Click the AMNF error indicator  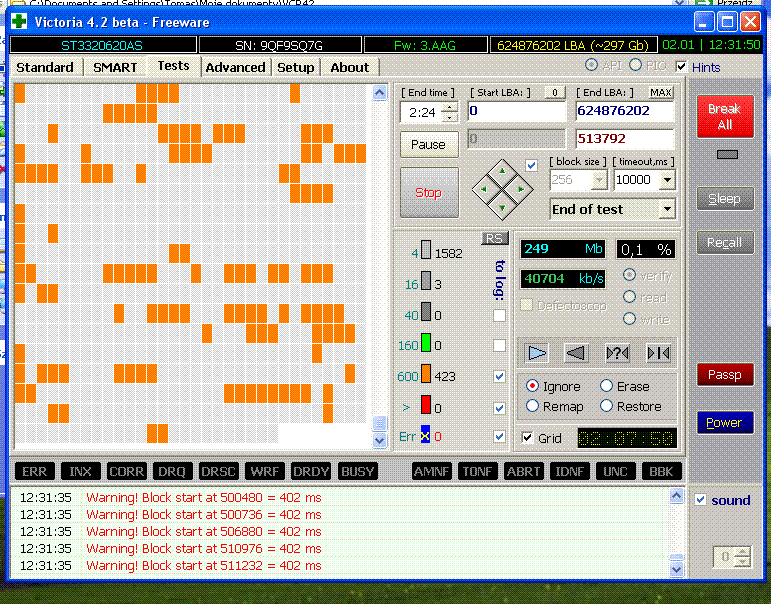[x=431, y=471]
